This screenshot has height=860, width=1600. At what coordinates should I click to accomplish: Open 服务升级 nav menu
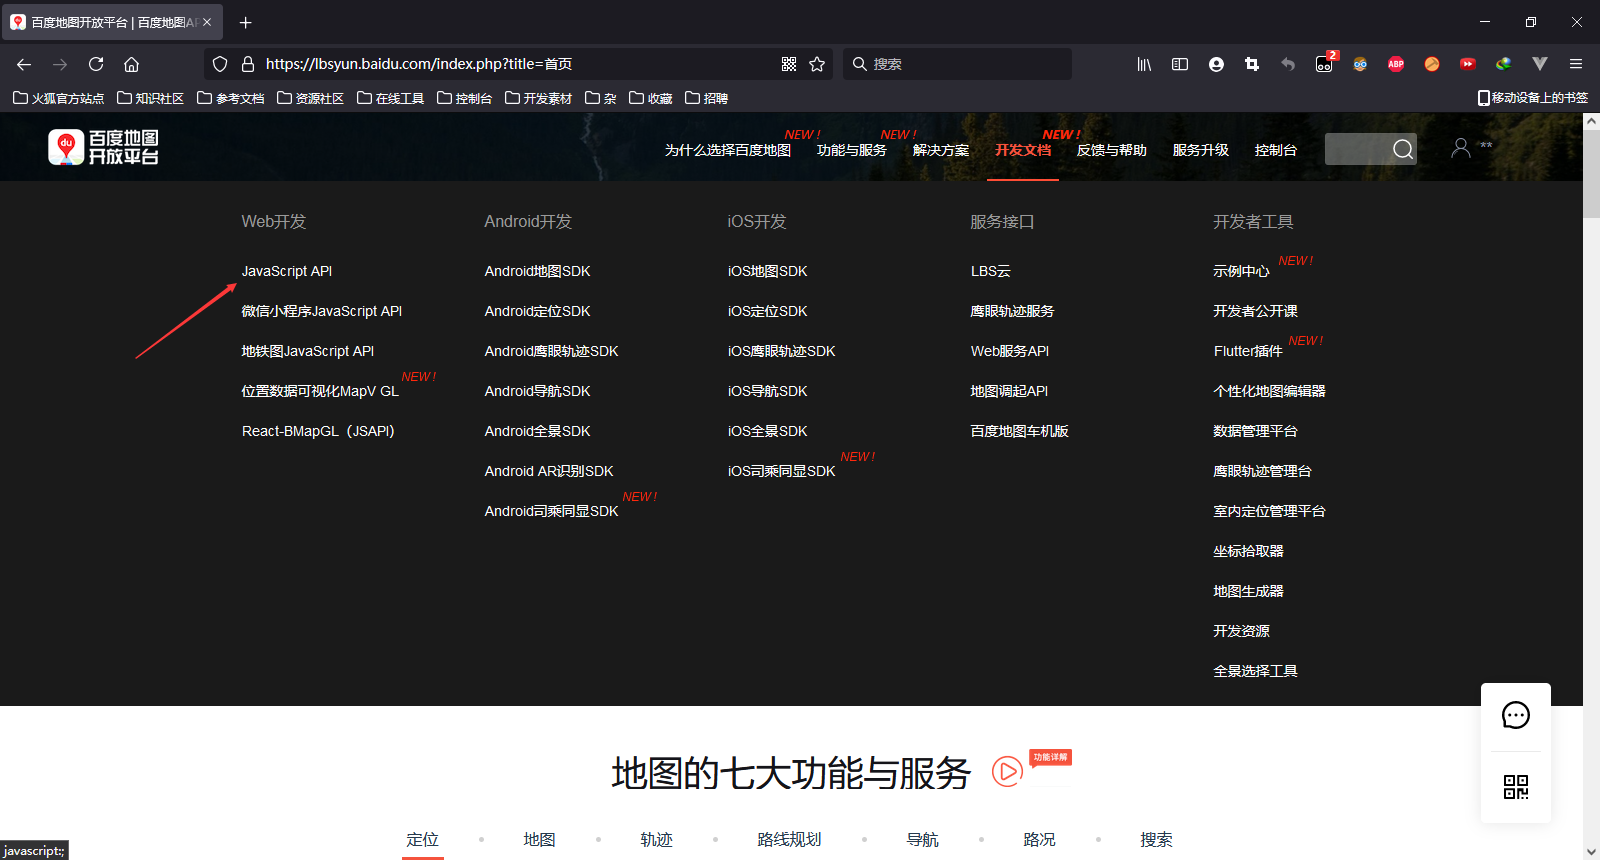point(1201,150)
